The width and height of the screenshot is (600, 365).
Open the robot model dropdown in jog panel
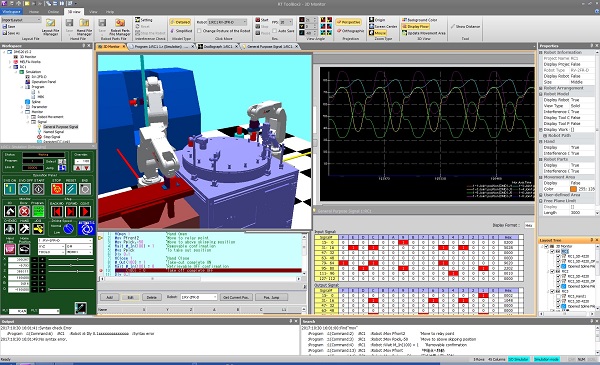point(65,241)
